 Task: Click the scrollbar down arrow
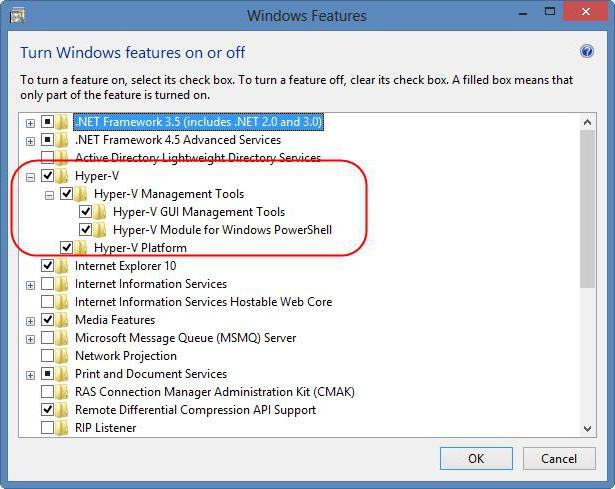point(588,428)
